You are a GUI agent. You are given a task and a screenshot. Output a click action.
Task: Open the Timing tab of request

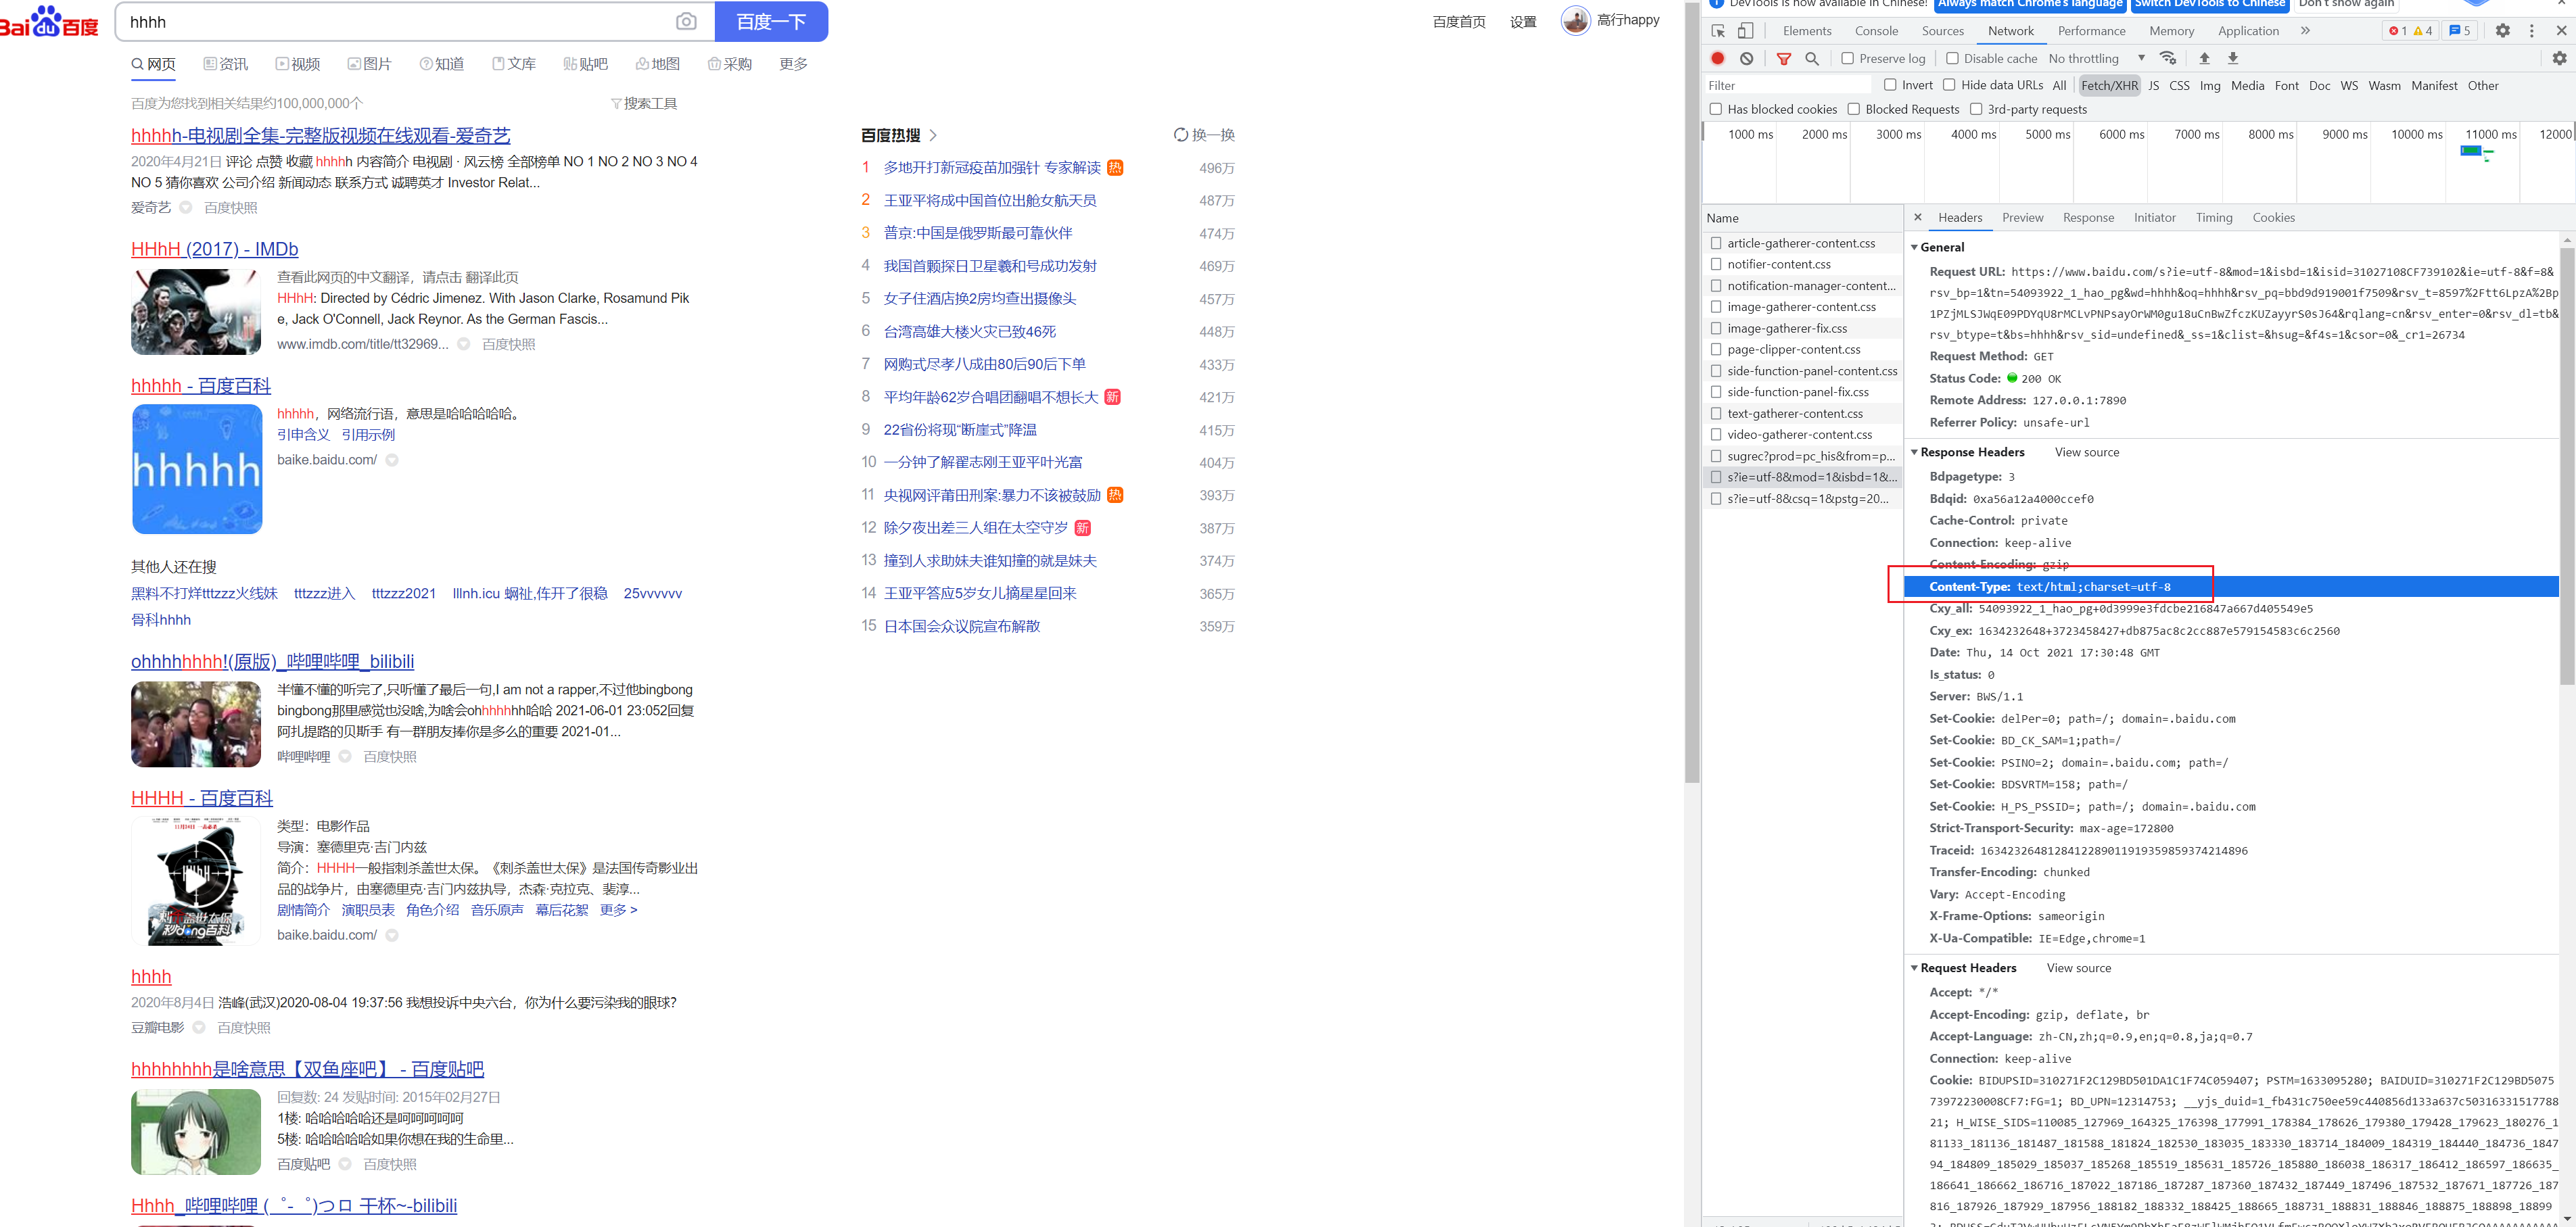[x=2213, y=217]
